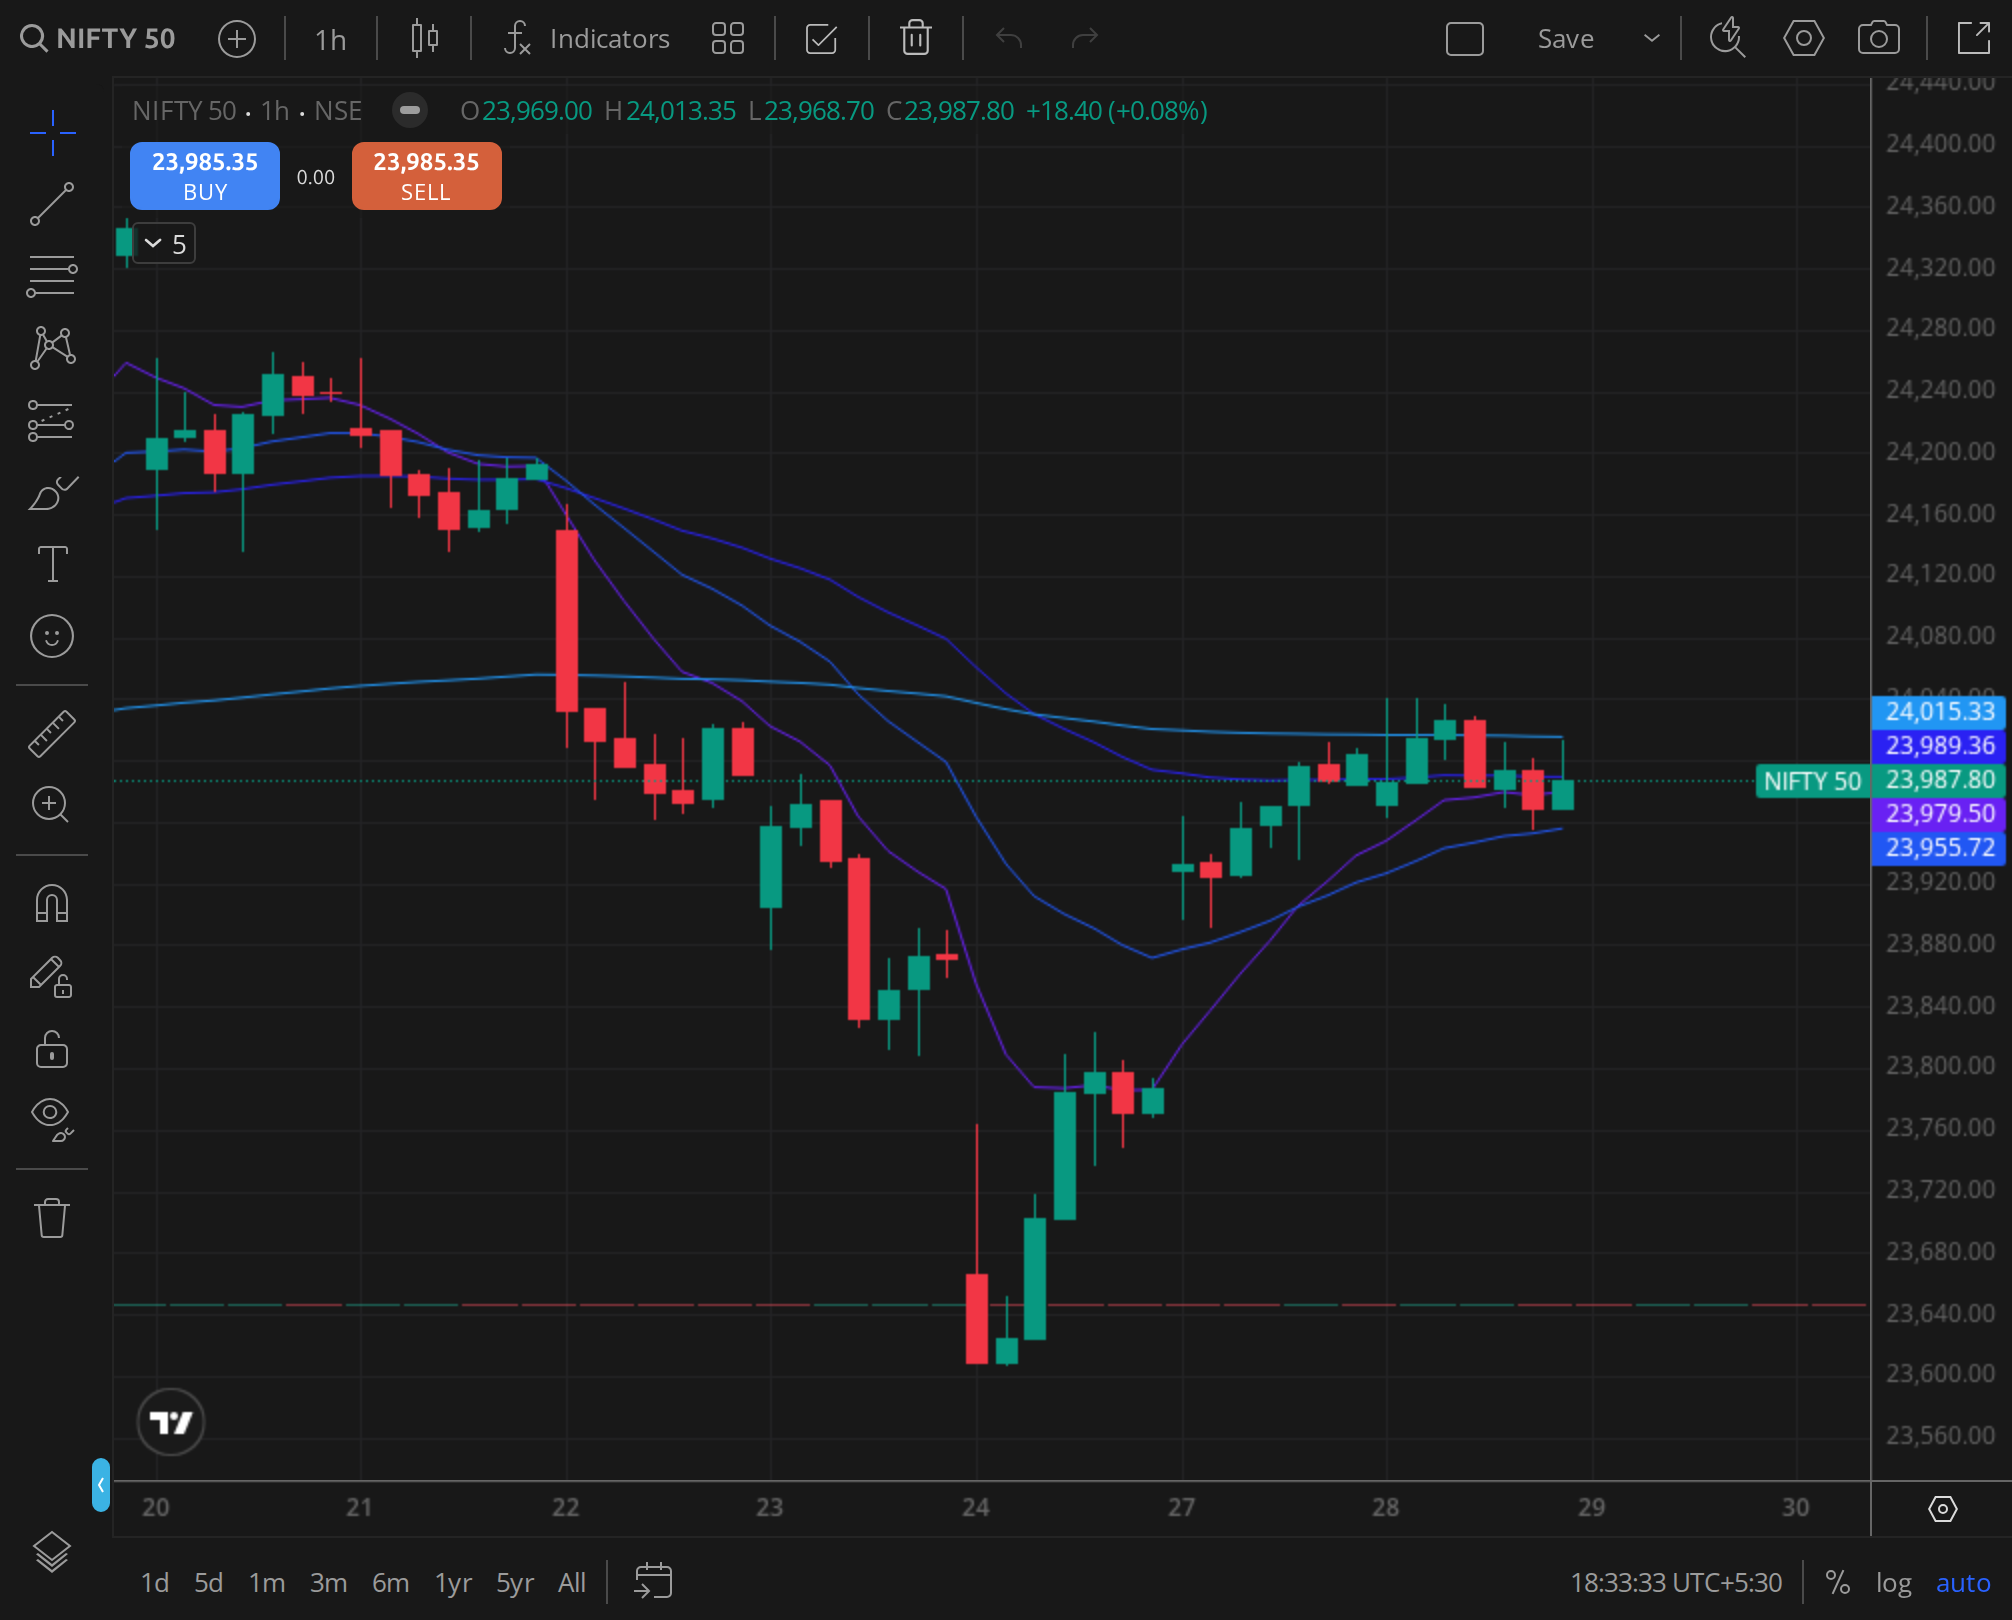The height and width of the screenshot is (1620, 2012).
Task: Select the horizontal lines Fibonacci tool
Action: tap(52, 276)
